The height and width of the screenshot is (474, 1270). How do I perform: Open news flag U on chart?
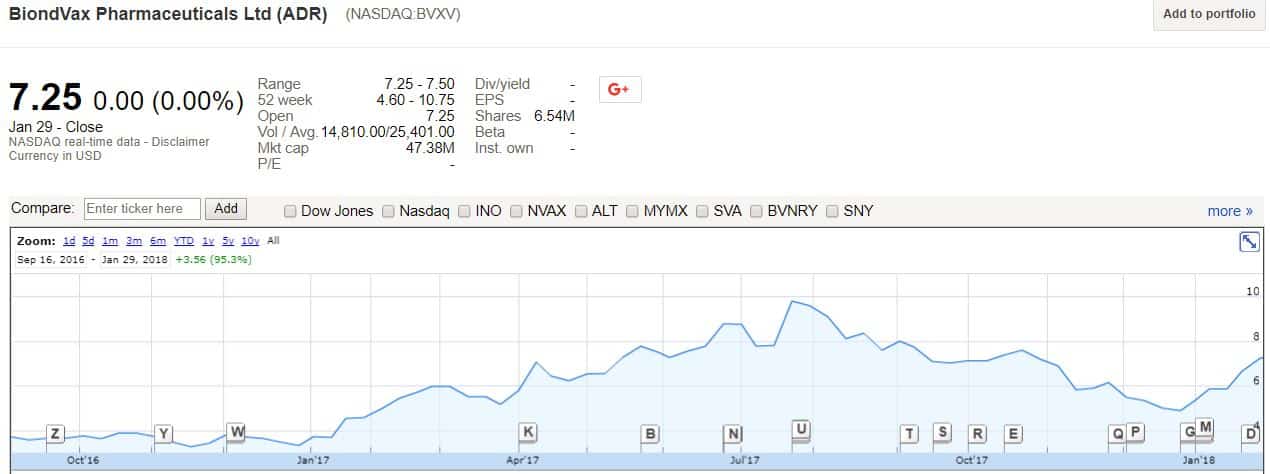tap(800, 429)
